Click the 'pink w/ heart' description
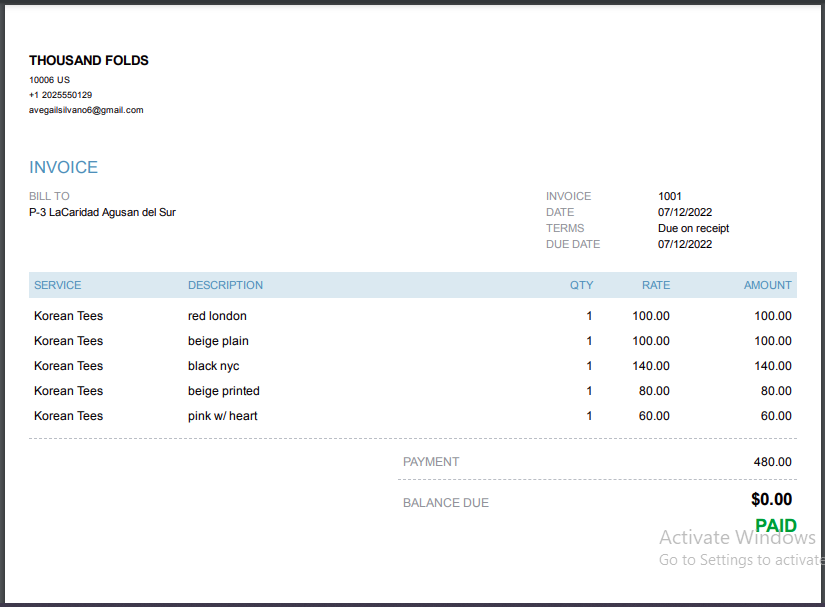825x607 pixels. (223, 416)
